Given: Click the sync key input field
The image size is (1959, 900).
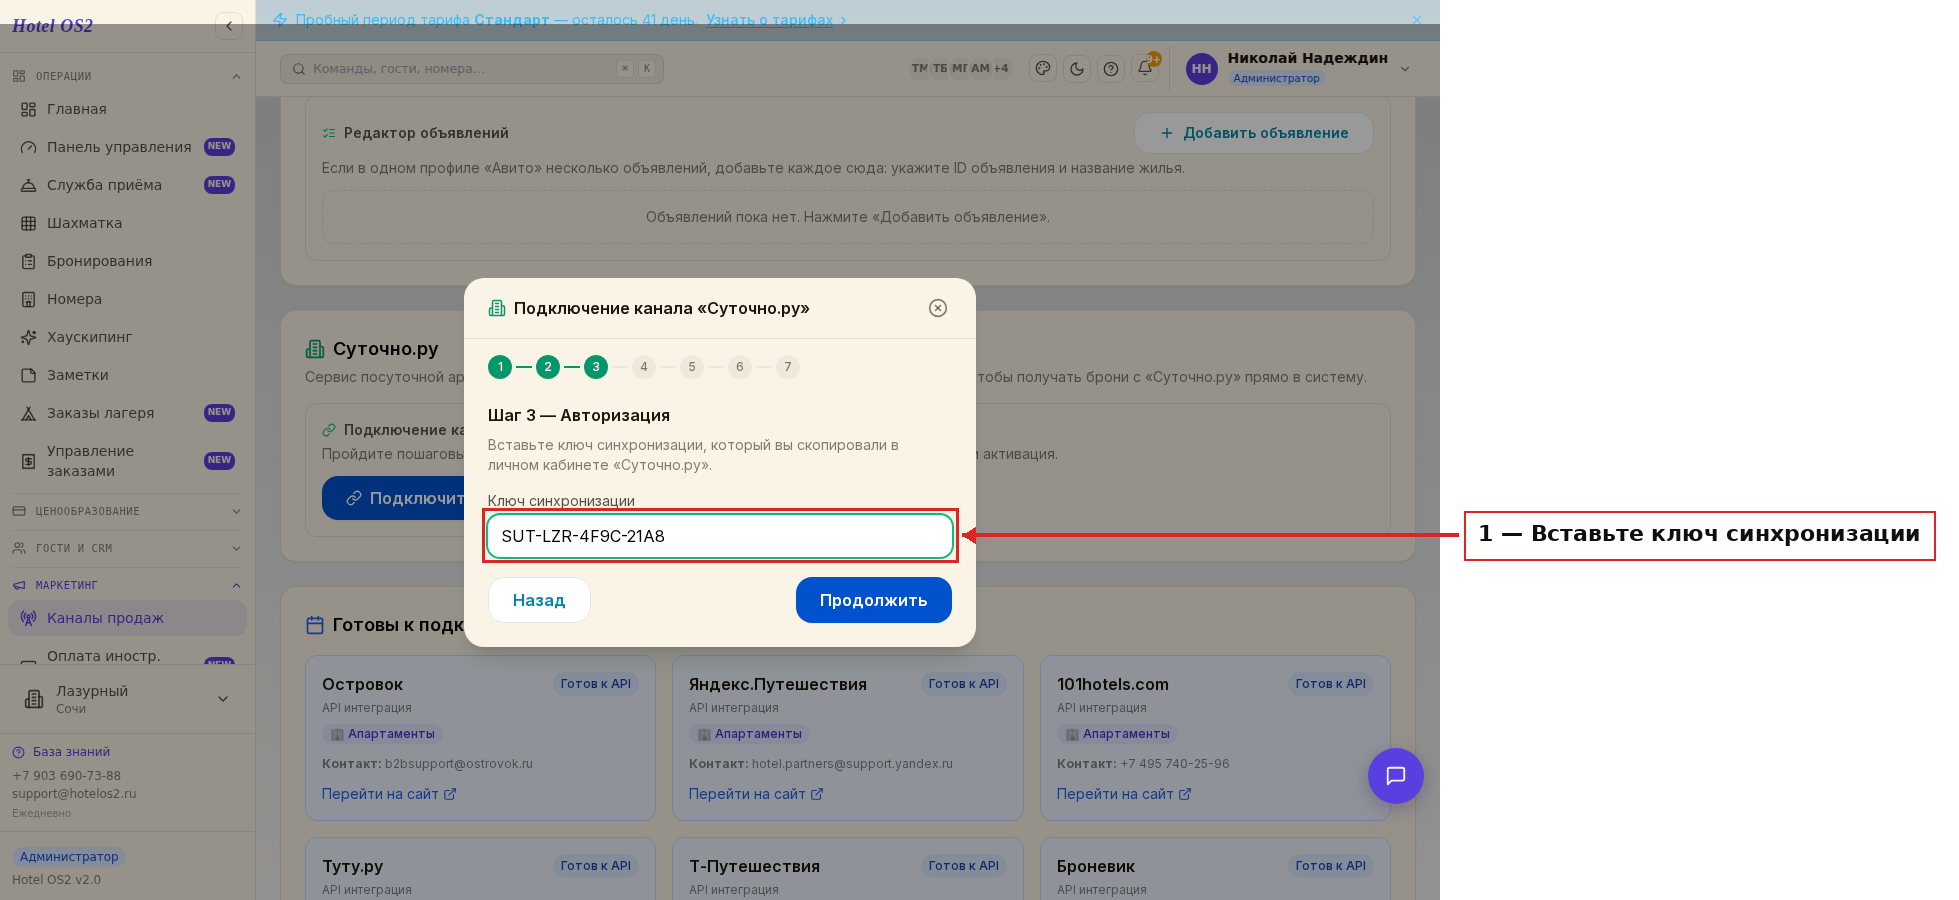Looking at the screenshot, I should pyautogui.click(x=720, y=536).
